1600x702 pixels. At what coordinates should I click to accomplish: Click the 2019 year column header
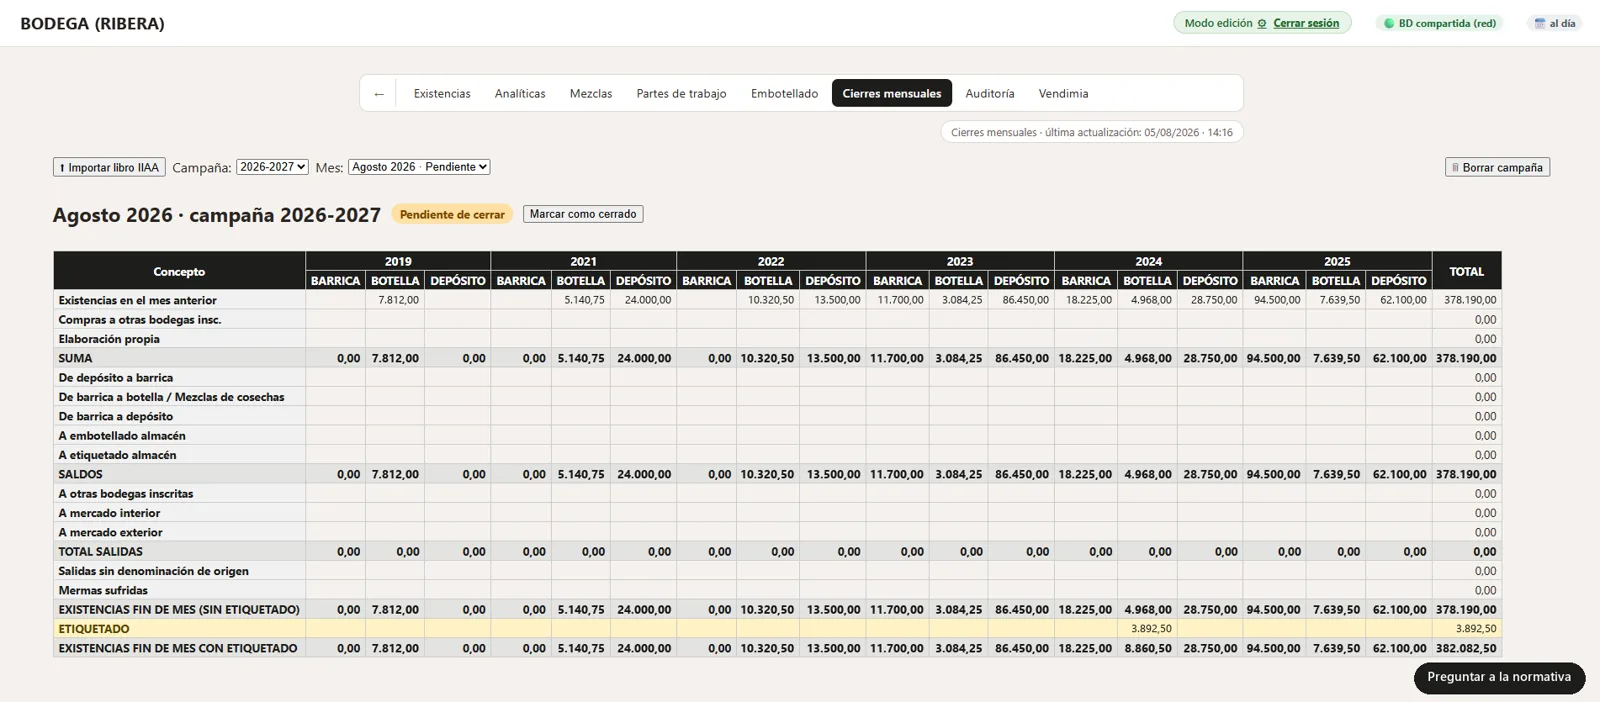pos(398,261)
